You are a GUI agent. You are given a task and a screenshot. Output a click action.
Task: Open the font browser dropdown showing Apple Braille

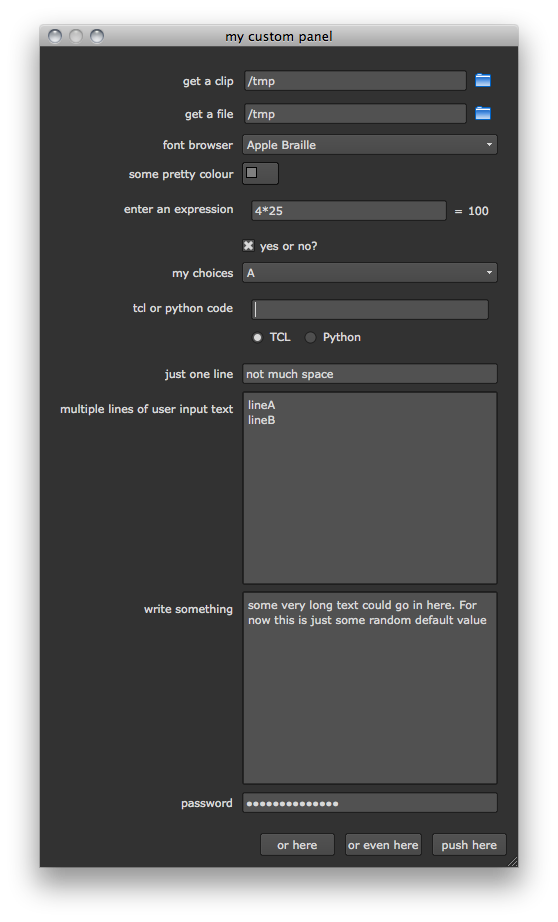[x=370, y=145]
